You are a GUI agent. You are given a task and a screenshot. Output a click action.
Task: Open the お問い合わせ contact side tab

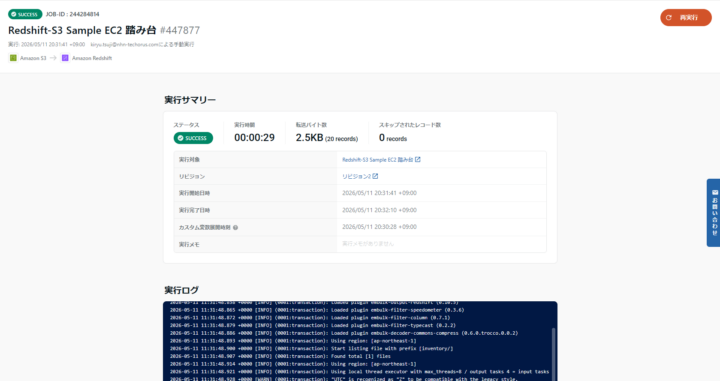(713, 213)
